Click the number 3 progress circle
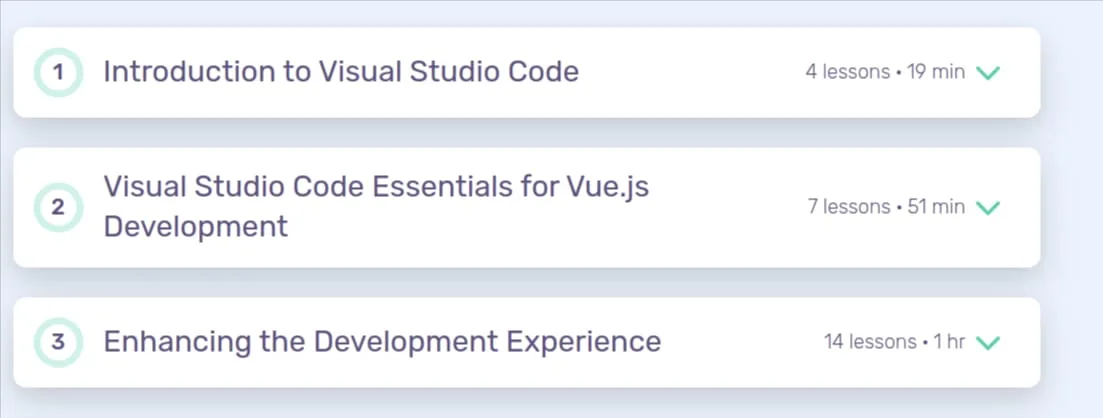 (x=58, y=342)
